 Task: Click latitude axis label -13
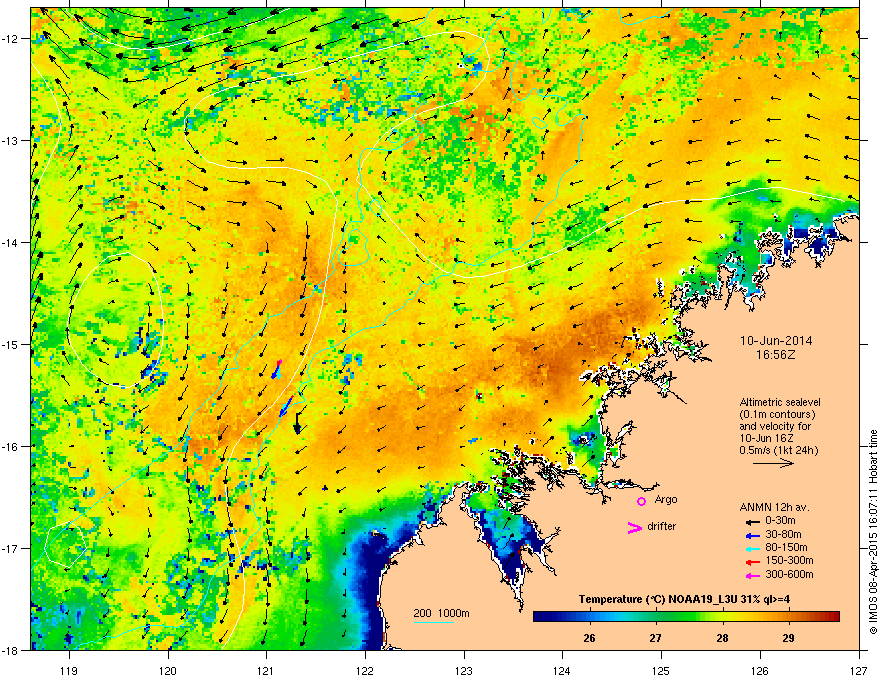point(11,140)
